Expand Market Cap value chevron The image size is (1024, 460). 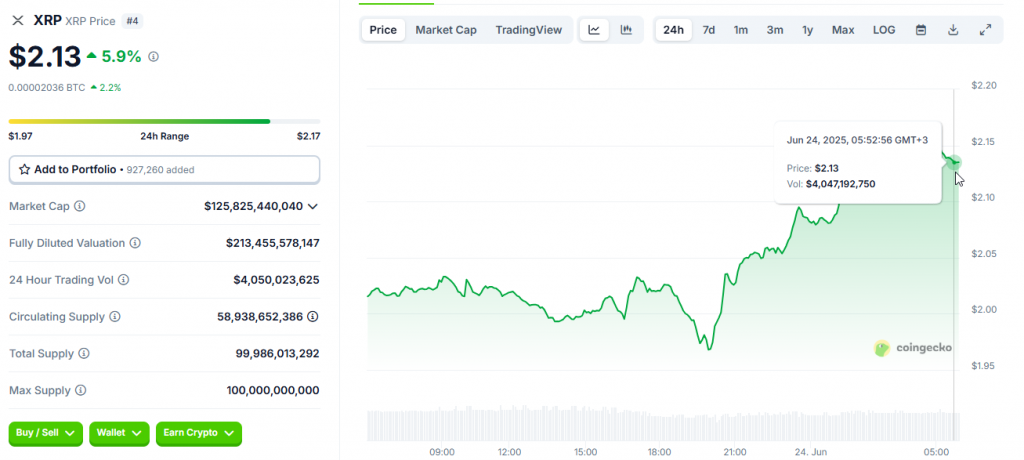coord(313,206)
